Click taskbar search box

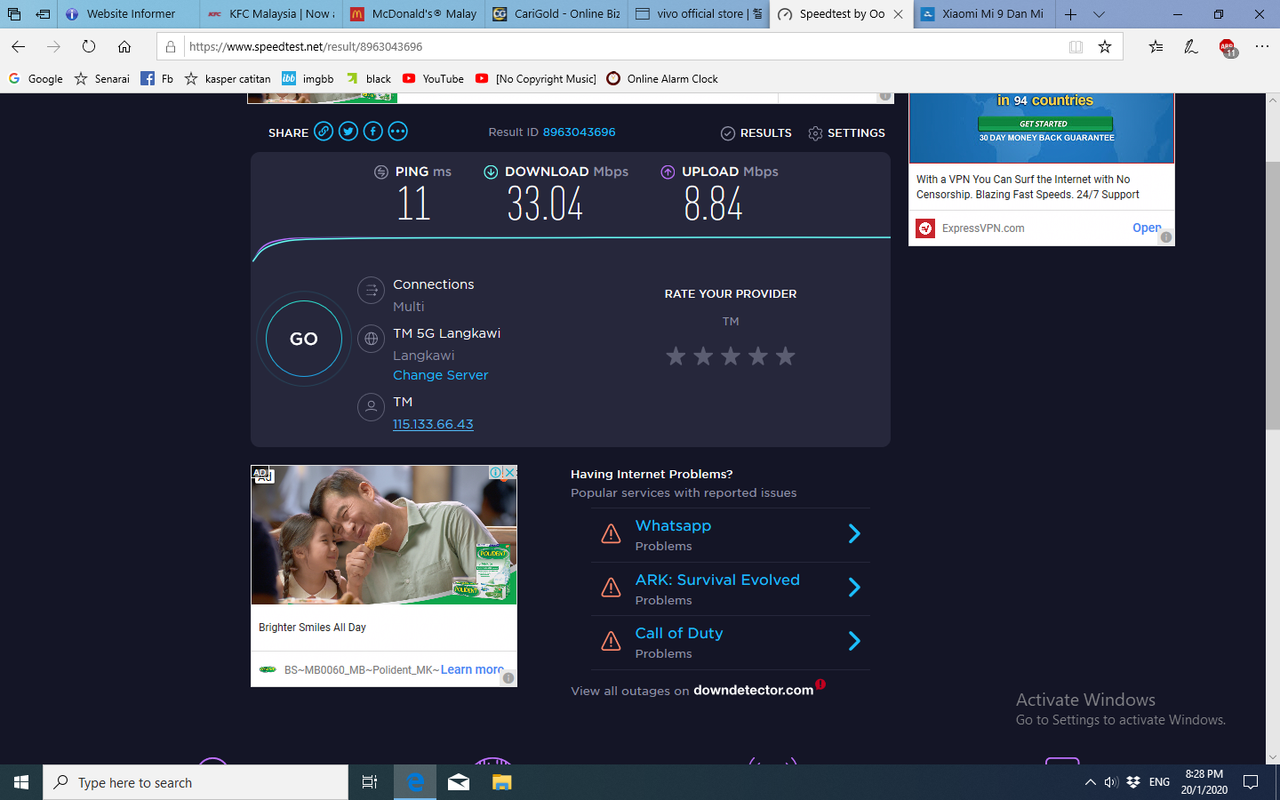[195, 782]
